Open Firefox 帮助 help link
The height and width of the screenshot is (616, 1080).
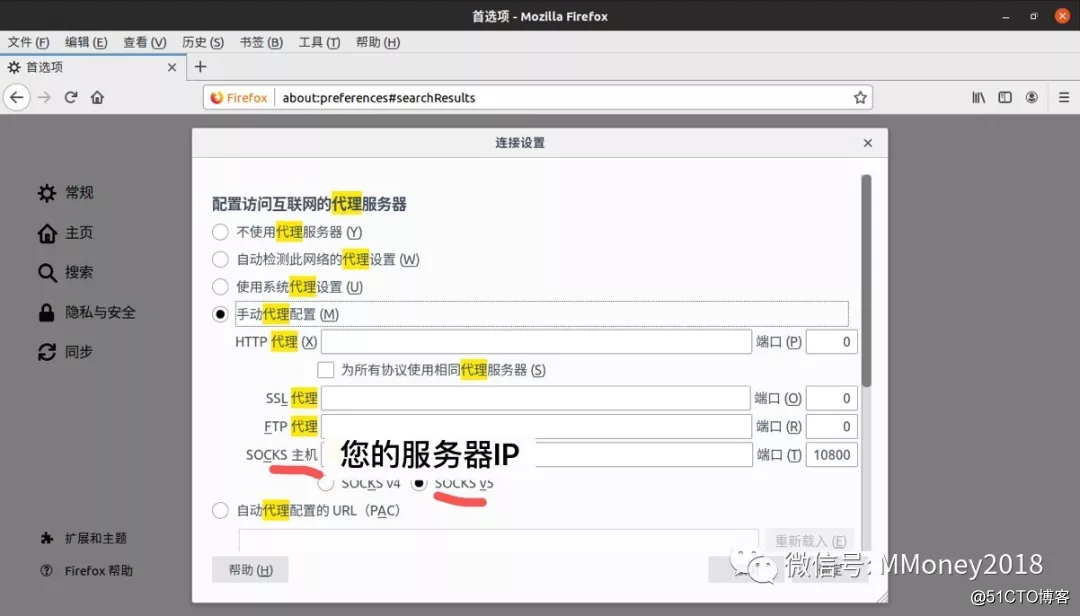tap(86, 571)
